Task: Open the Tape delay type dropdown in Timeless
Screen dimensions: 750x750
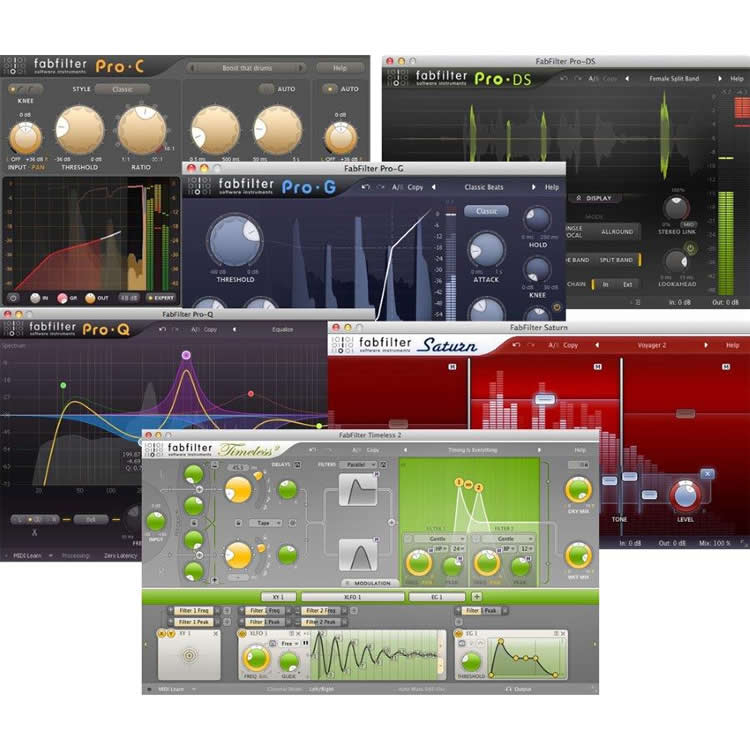Action: (265, 523)
